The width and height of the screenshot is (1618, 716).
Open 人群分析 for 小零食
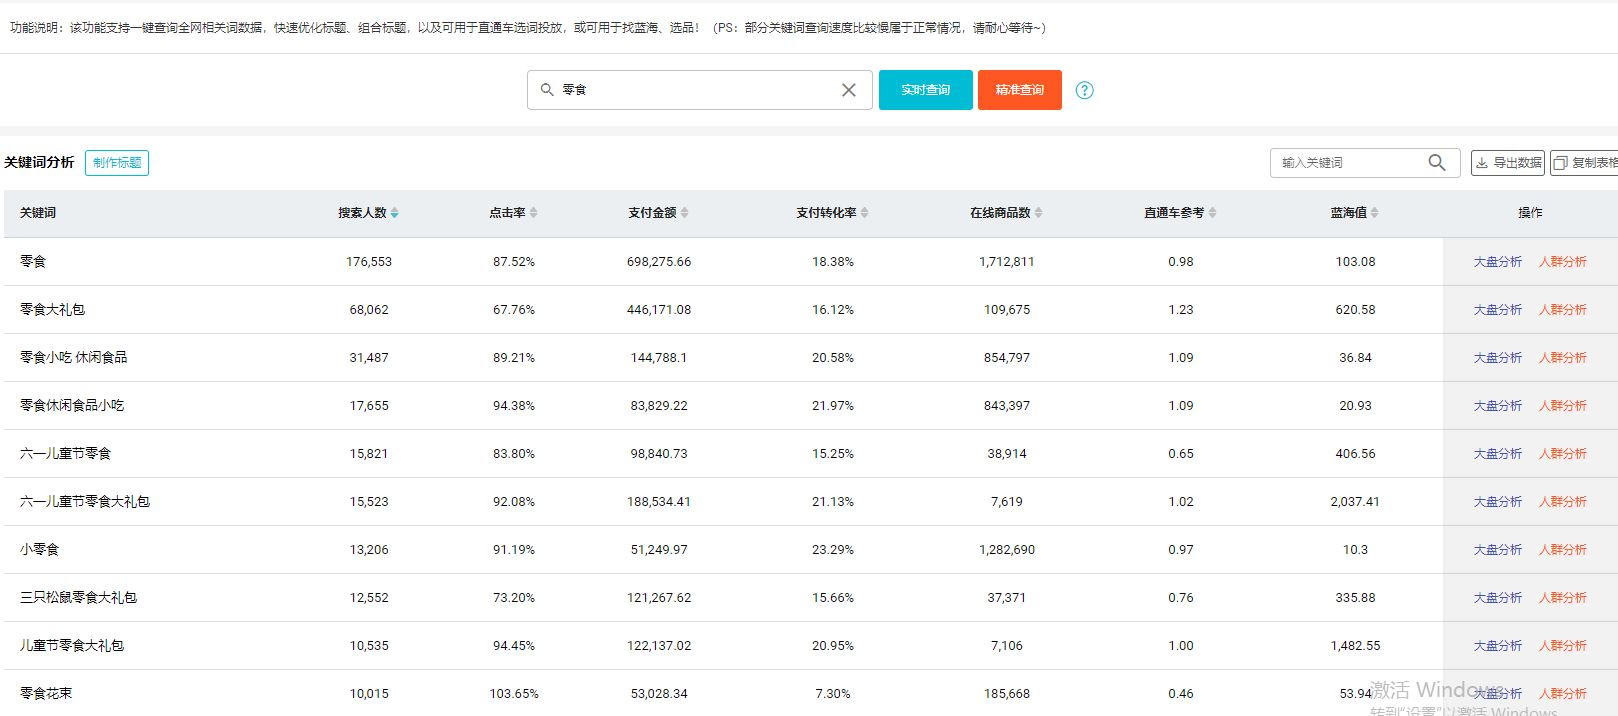click(1563, 550)
